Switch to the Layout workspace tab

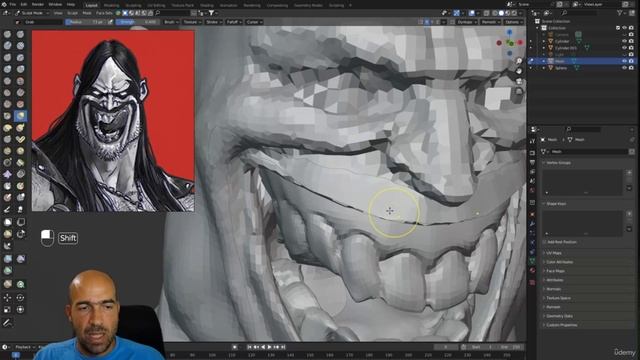[x=91, y=5]
